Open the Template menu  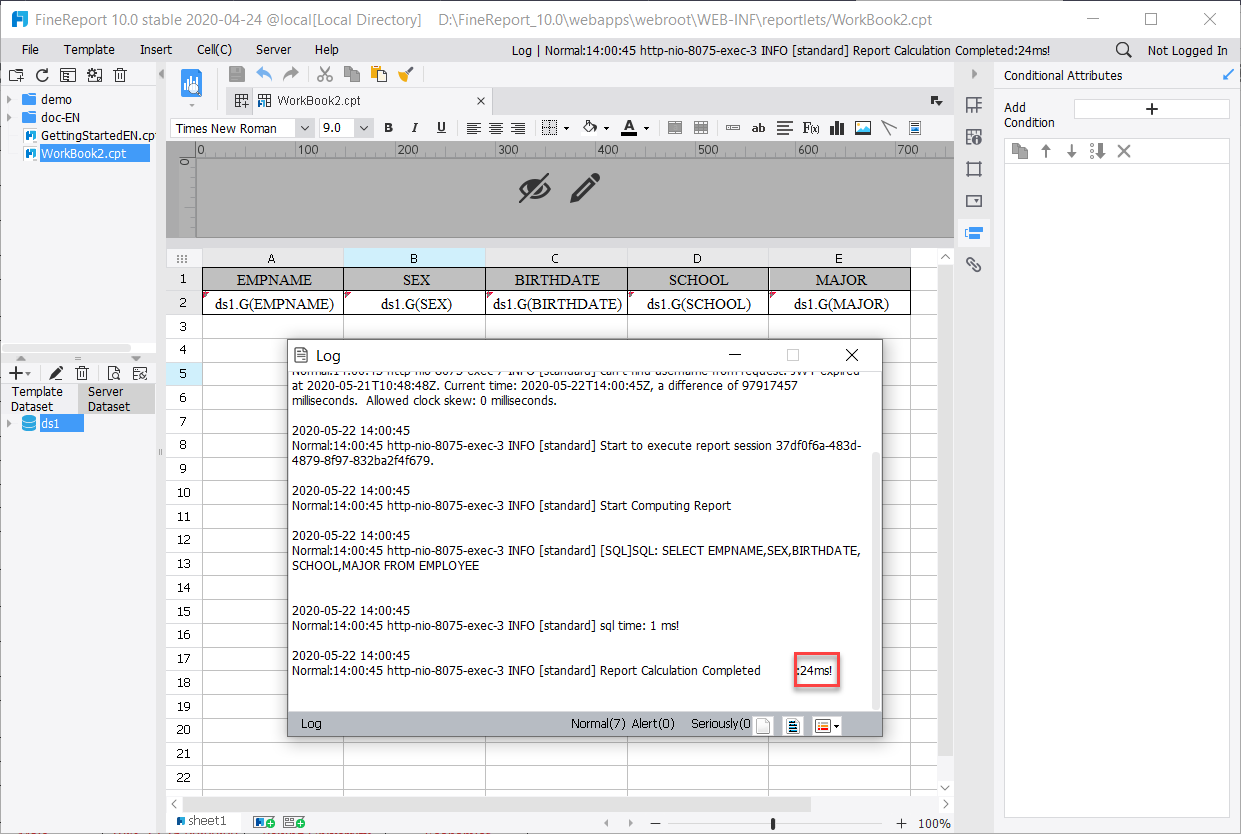89,50
